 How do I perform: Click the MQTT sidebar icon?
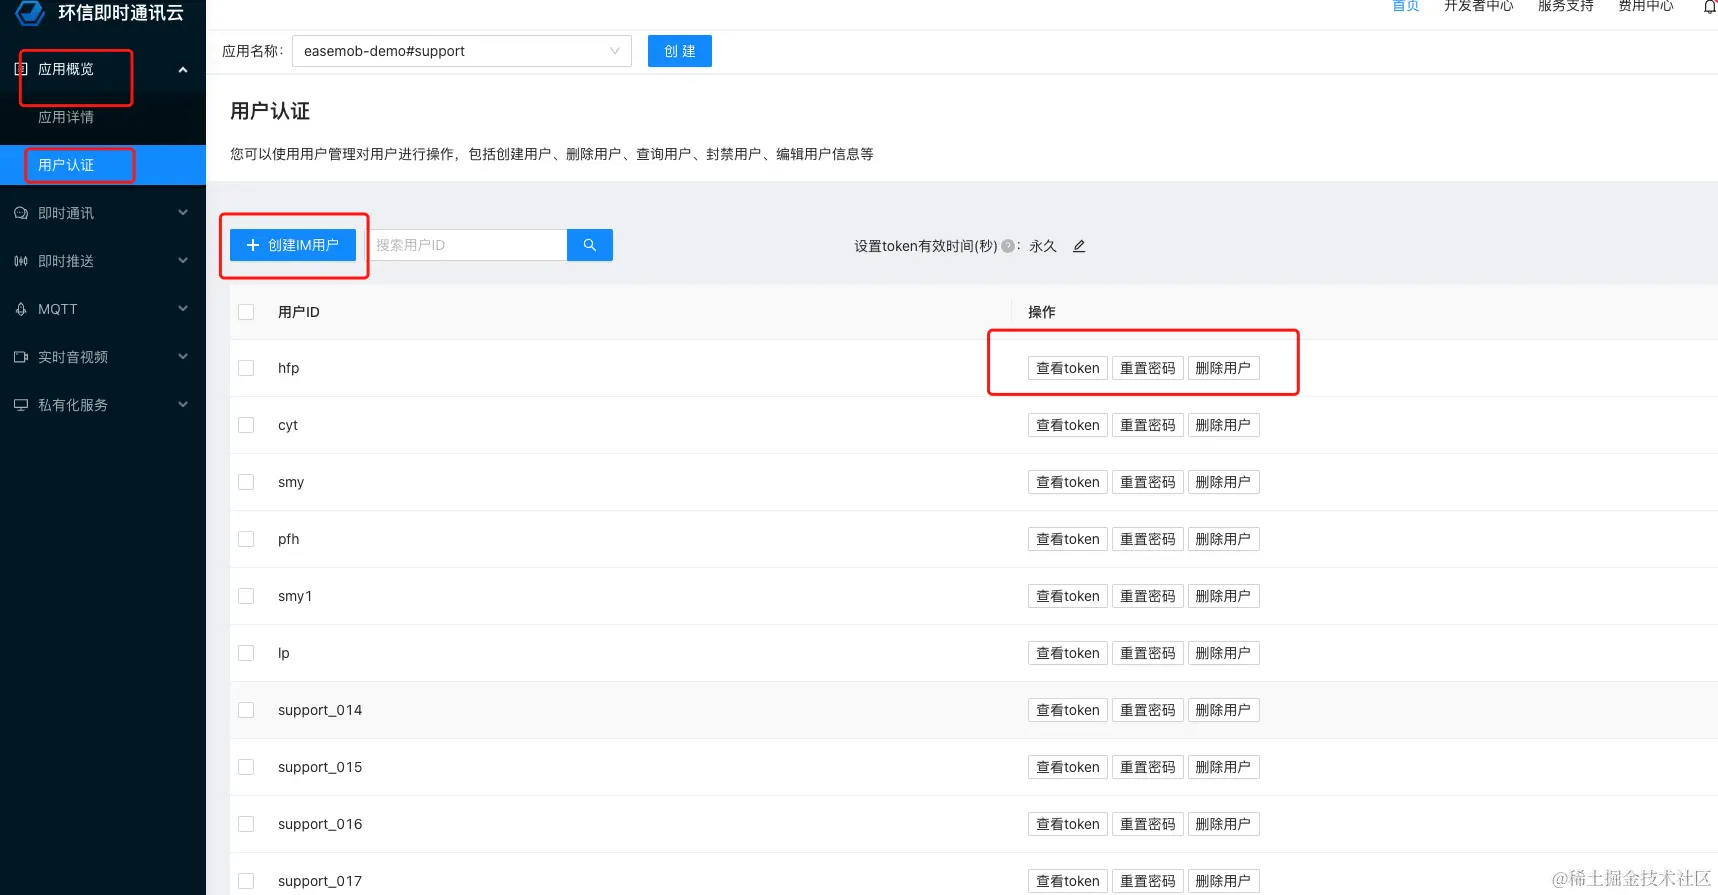click(21, 309)
